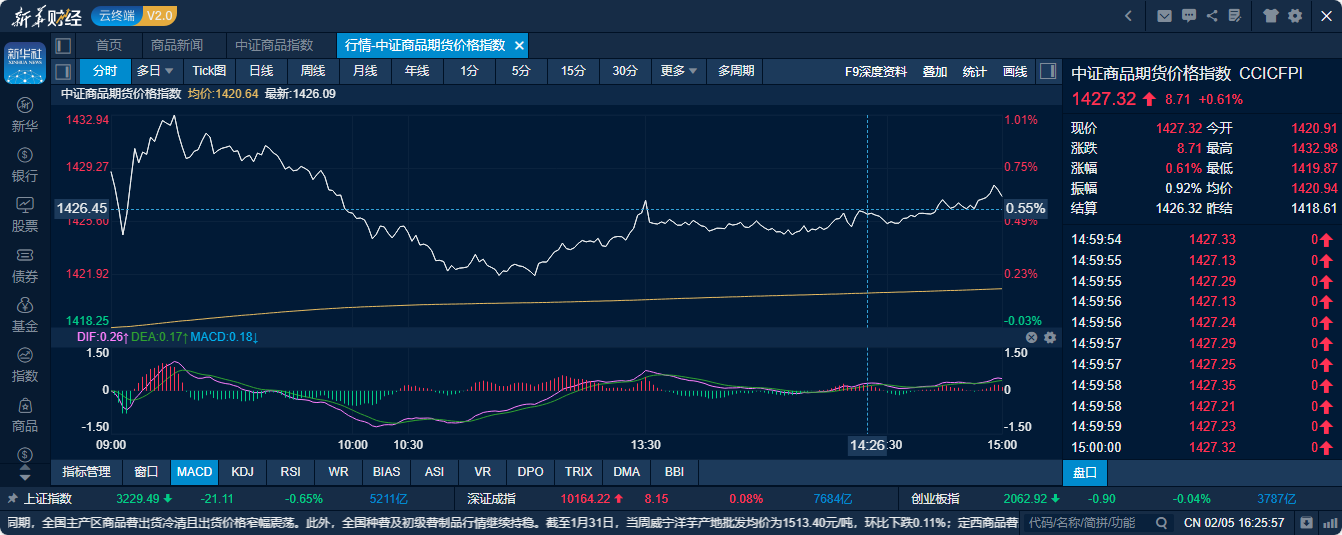Open the mail envelope icon in title bar
The height and width of the screenshot is (535, 1342).
click(1164, 16)
